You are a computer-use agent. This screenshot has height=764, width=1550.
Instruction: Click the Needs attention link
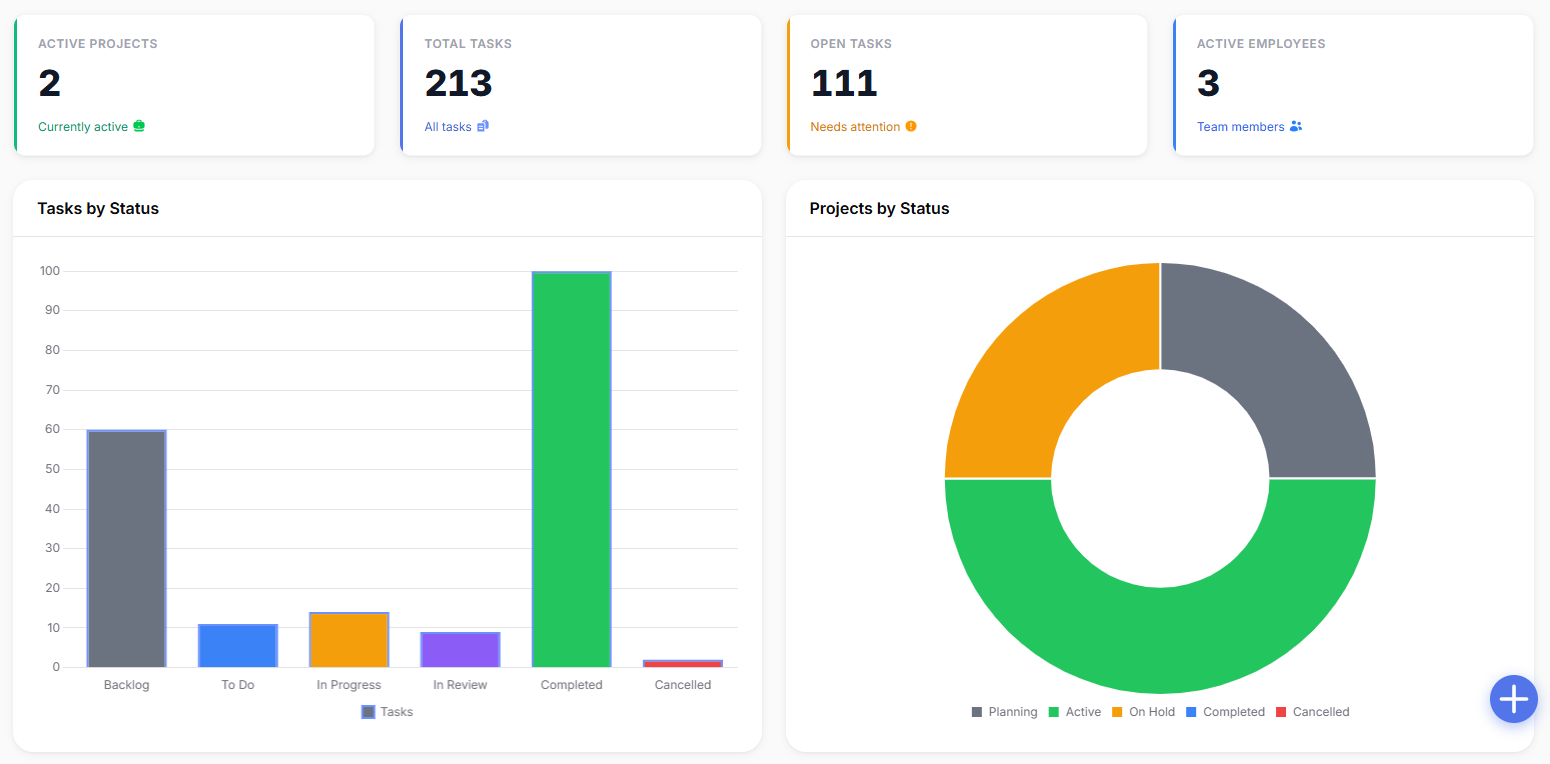pos(855,127)
